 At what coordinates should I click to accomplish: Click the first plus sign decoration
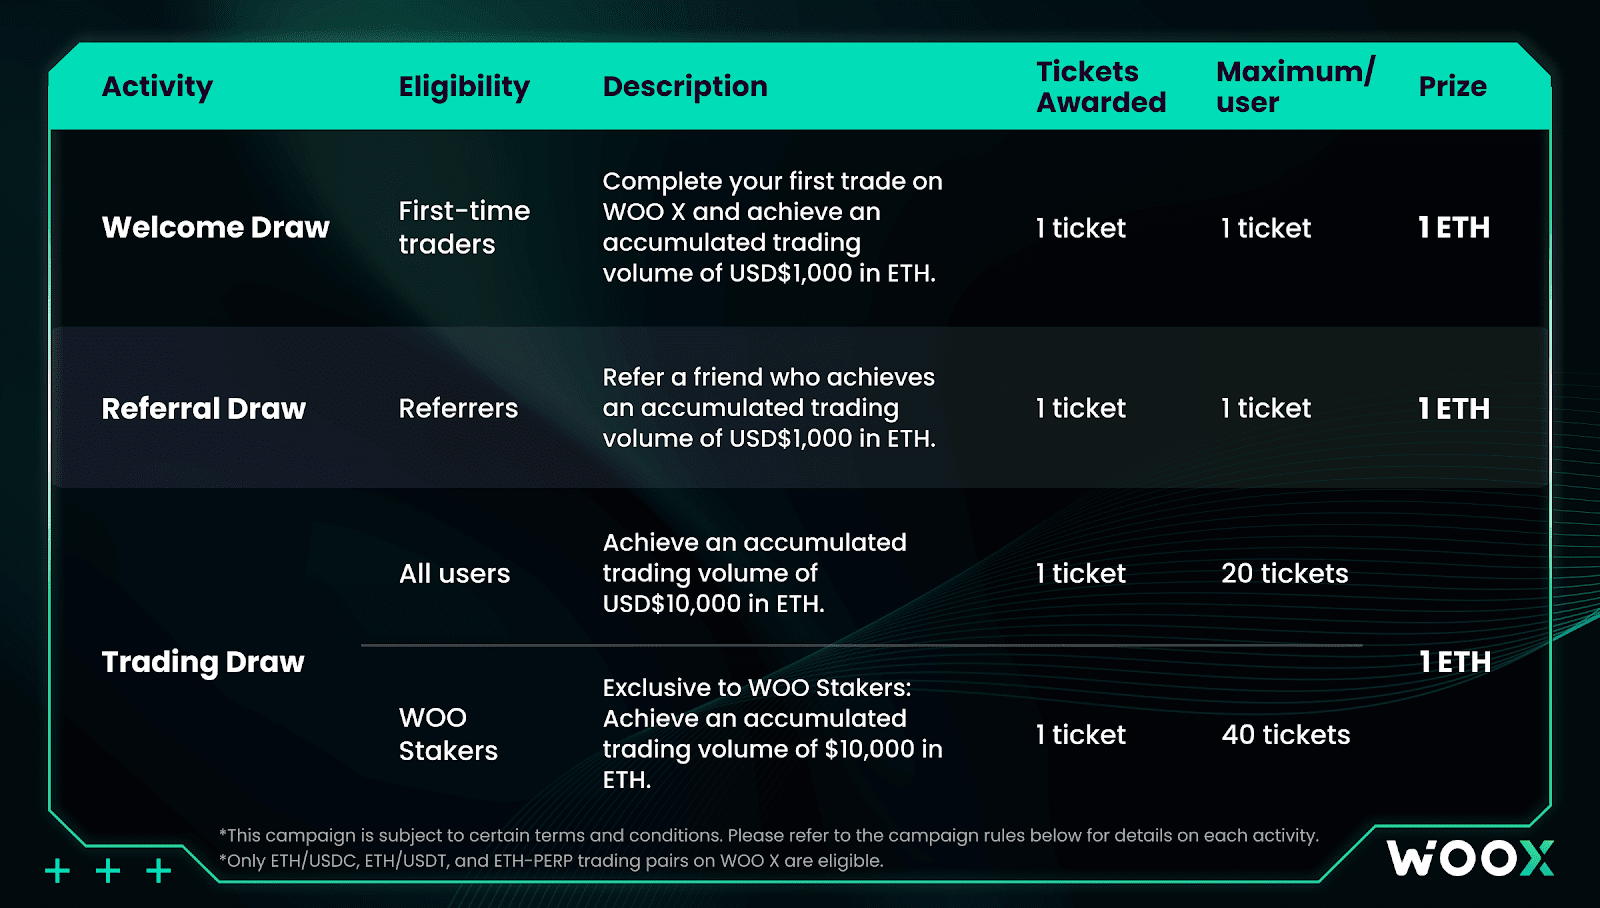click(x=58, y=871)
